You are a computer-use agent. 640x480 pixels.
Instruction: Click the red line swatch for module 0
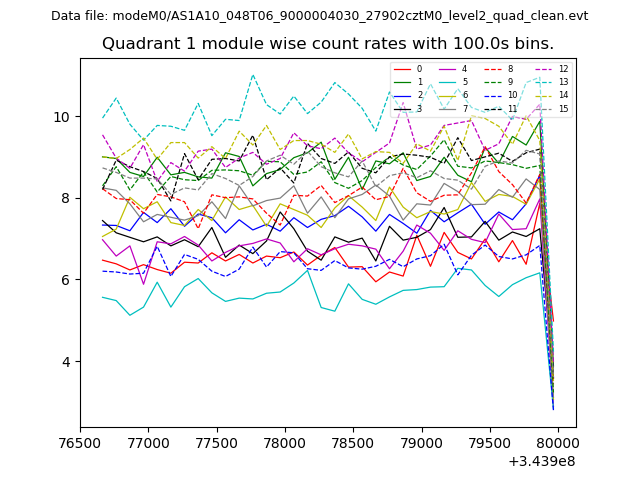402,69
